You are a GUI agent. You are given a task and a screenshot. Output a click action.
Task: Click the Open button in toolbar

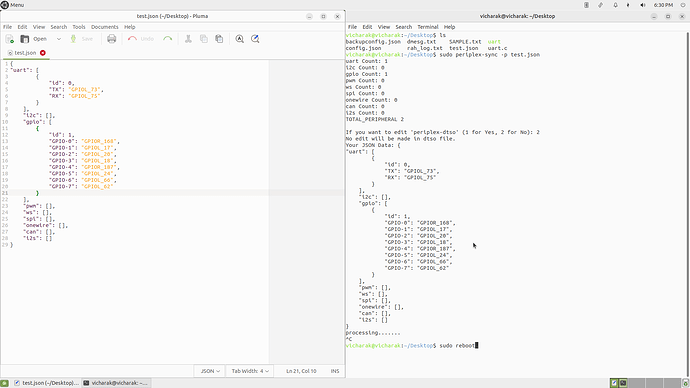click(34, 39)
